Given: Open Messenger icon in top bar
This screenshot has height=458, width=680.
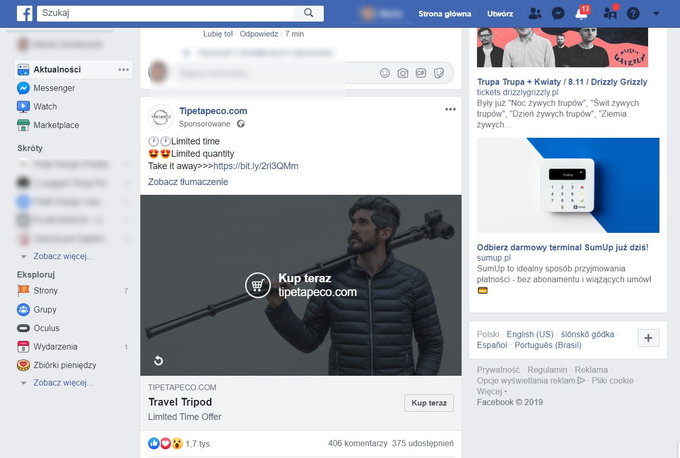Looking at the screenshot, I should click(x=558, y=14).
